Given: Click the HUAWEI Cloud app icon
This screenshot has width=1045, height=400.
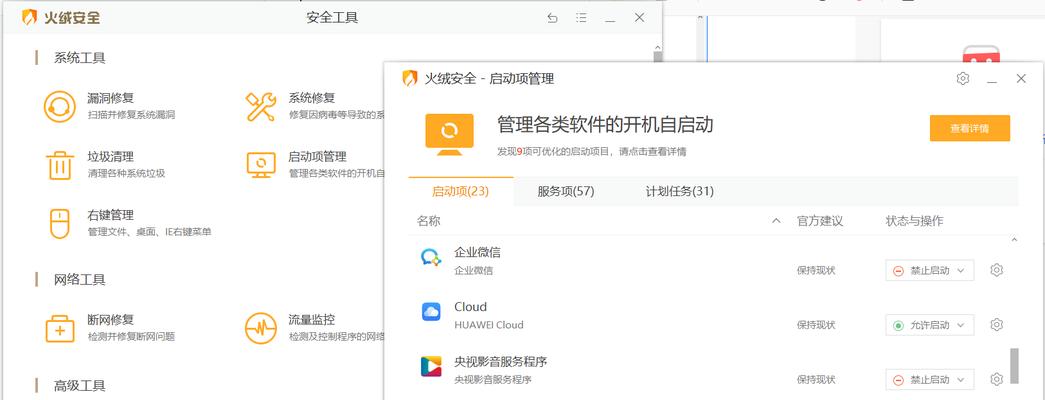Looking at the screenshot, I should coord(431,312).
